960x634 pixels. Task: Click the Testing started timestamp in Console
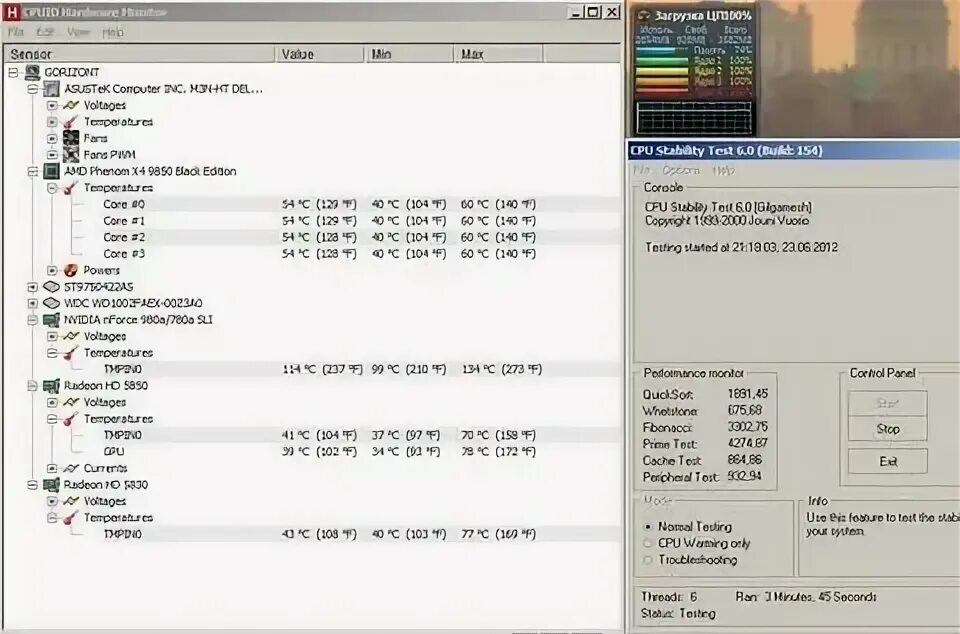pyautogui.click(x=741, y=248)
